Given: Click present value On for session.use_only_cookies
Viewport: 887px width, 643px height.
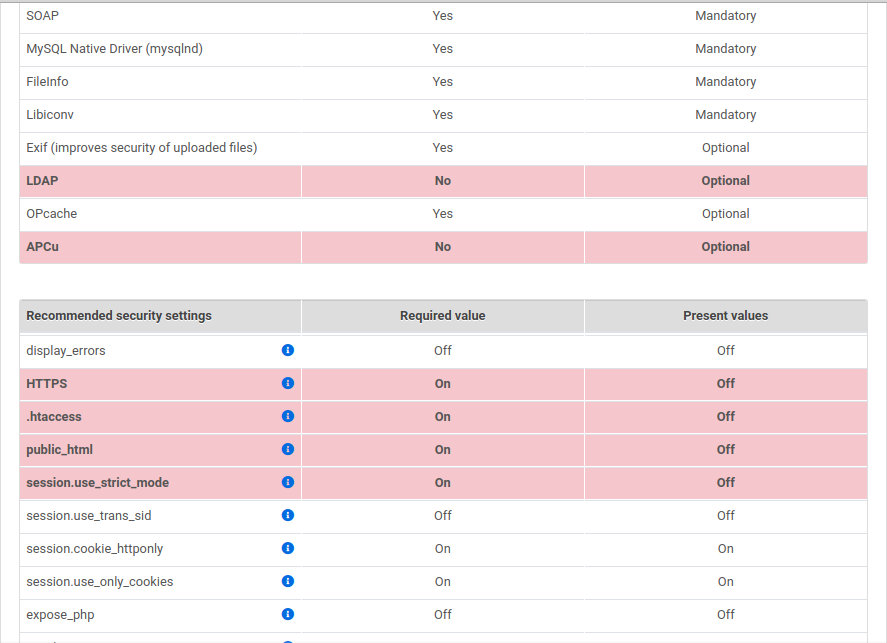Looking at the screenshot, I should tap(726, 581).
